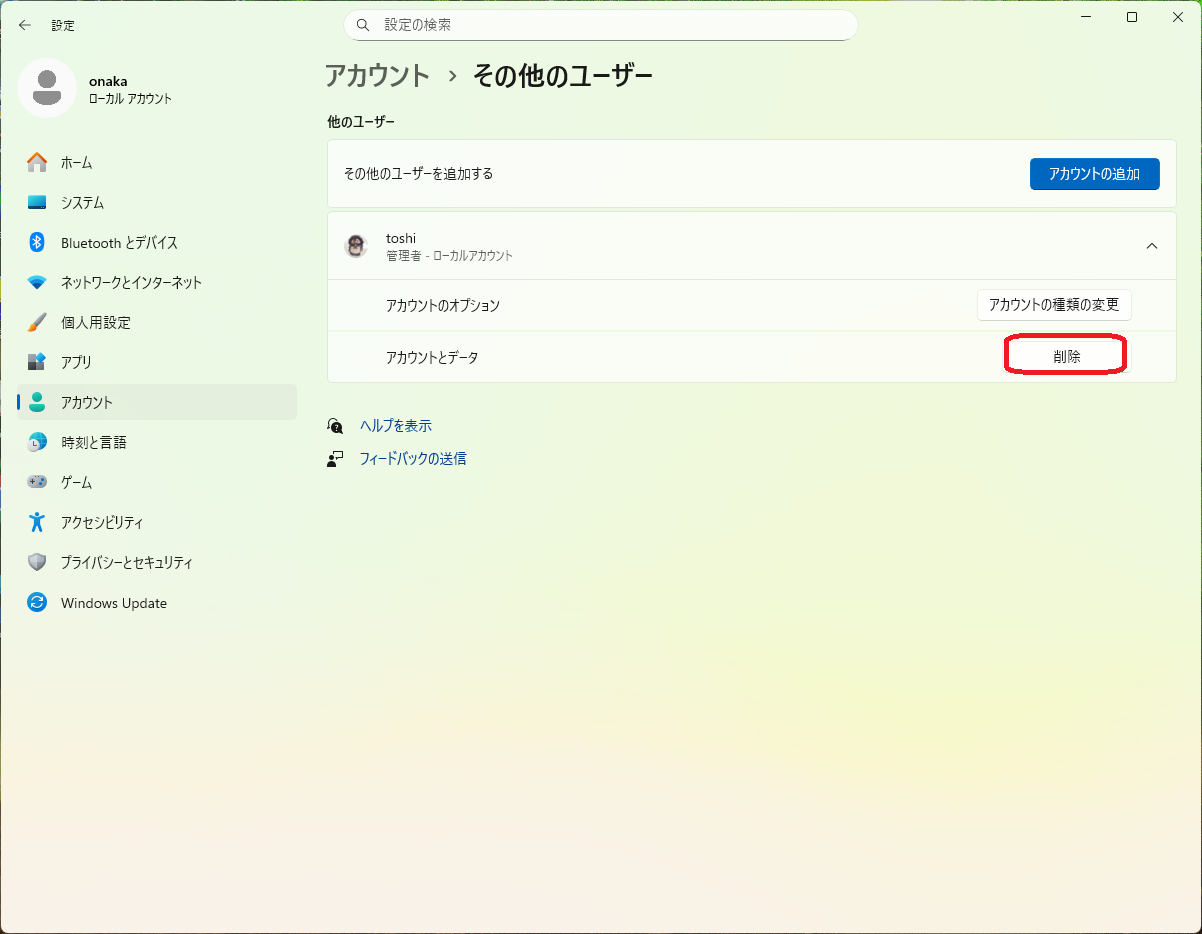This screenshot has width=1202, height=934.
Task: Minimize the 設定 window
Action: [1085, 17]
